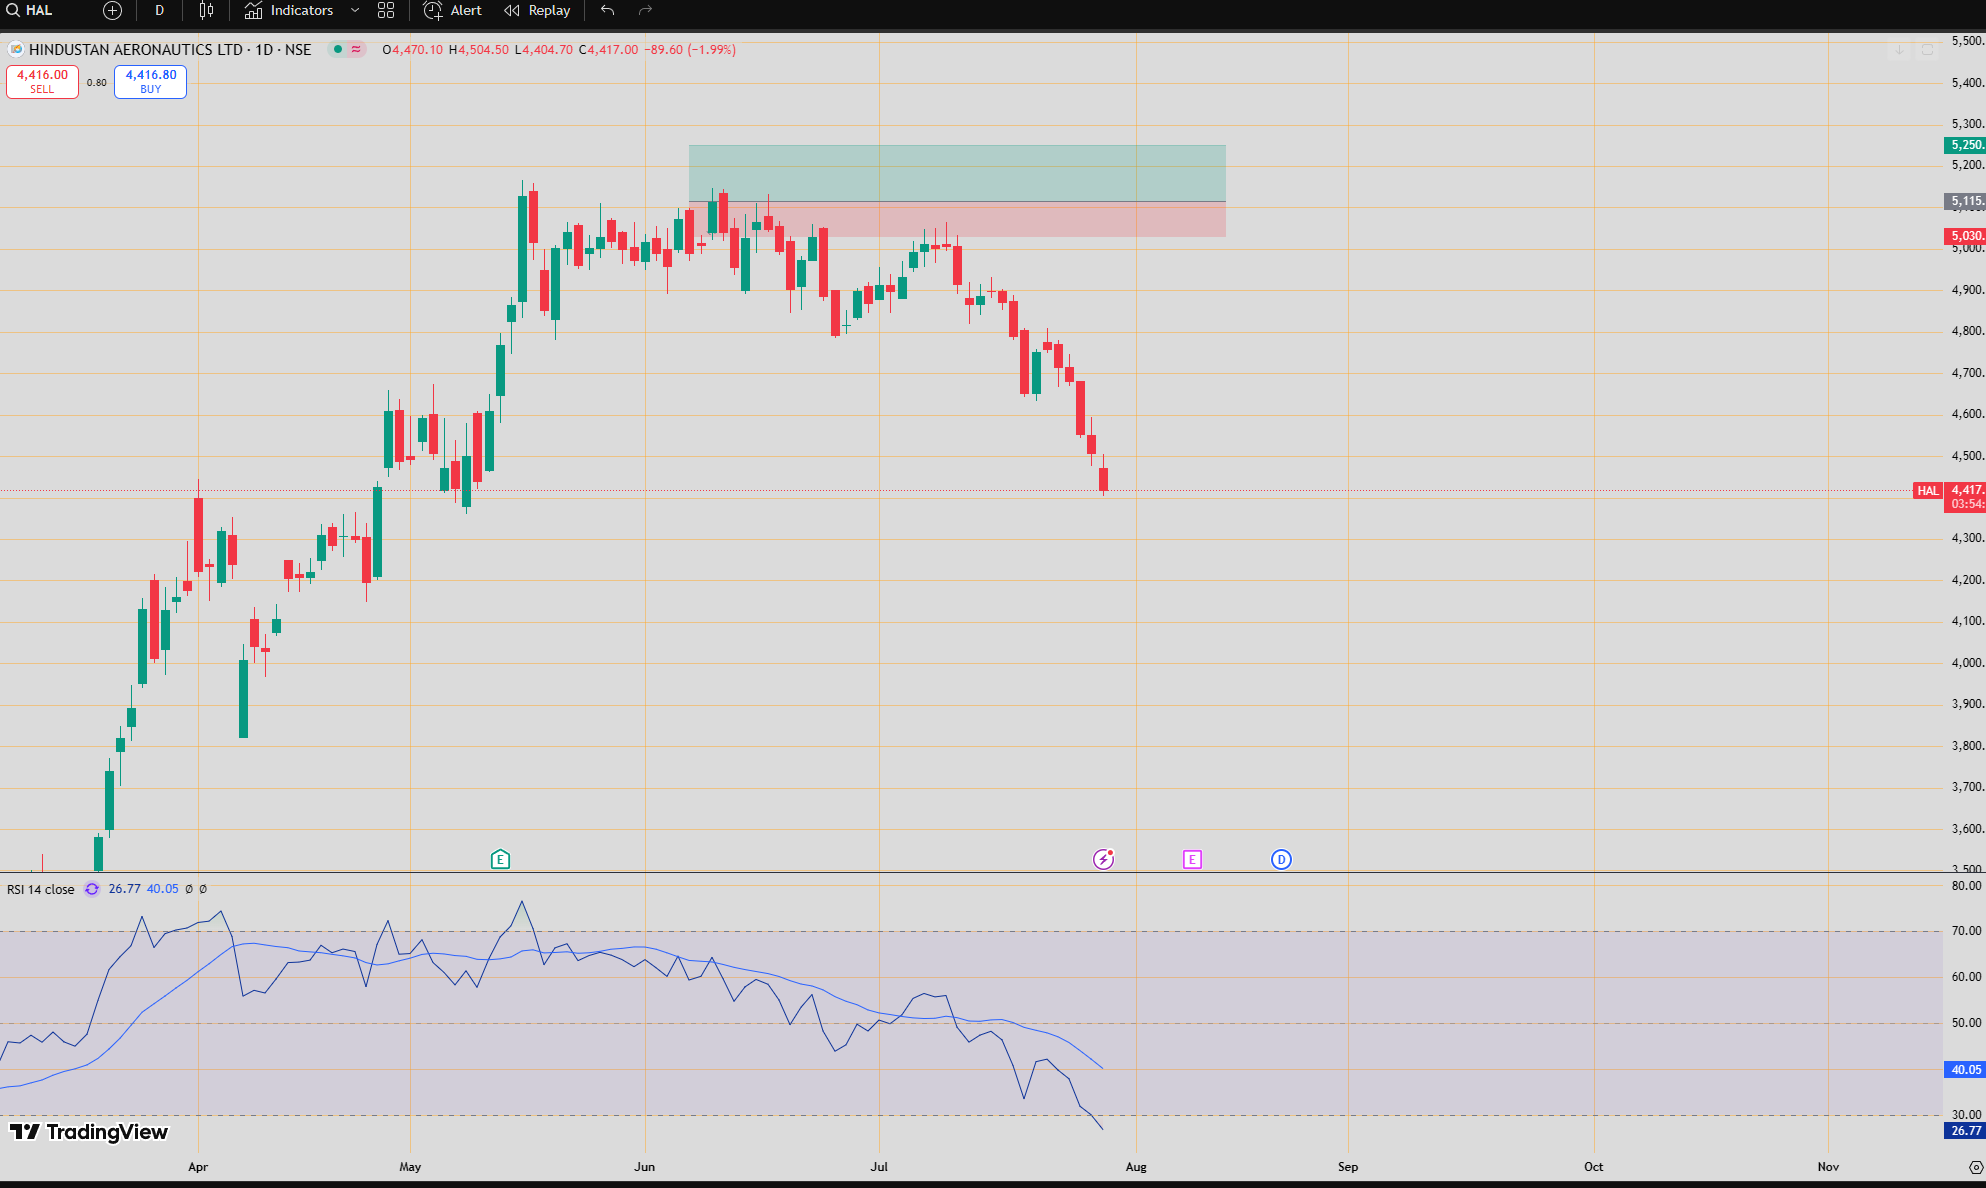Select the red stop zone of position tool
The height and width of the screenshot is (1188, 1986).
click(957, 219)
